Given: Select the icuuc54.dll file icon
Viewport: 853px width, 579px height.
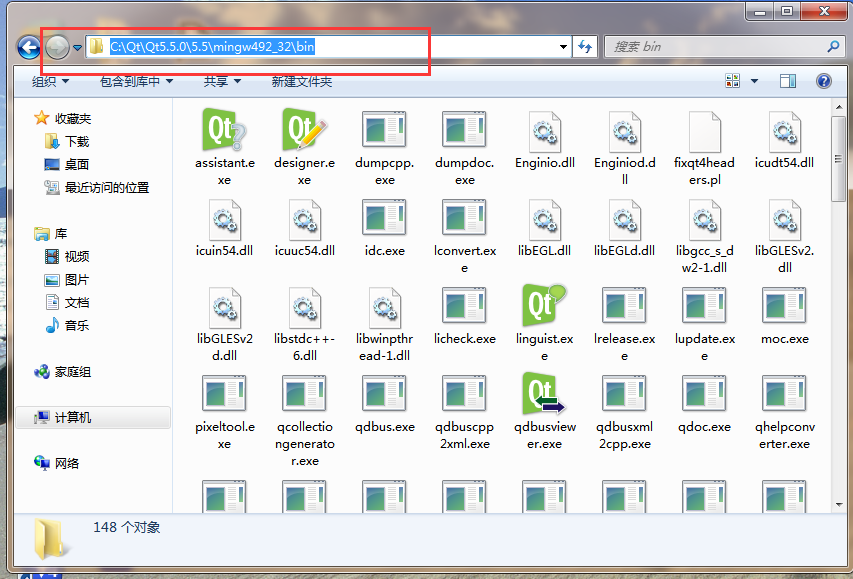Looking at the screenshot, I should click(304, 220).
